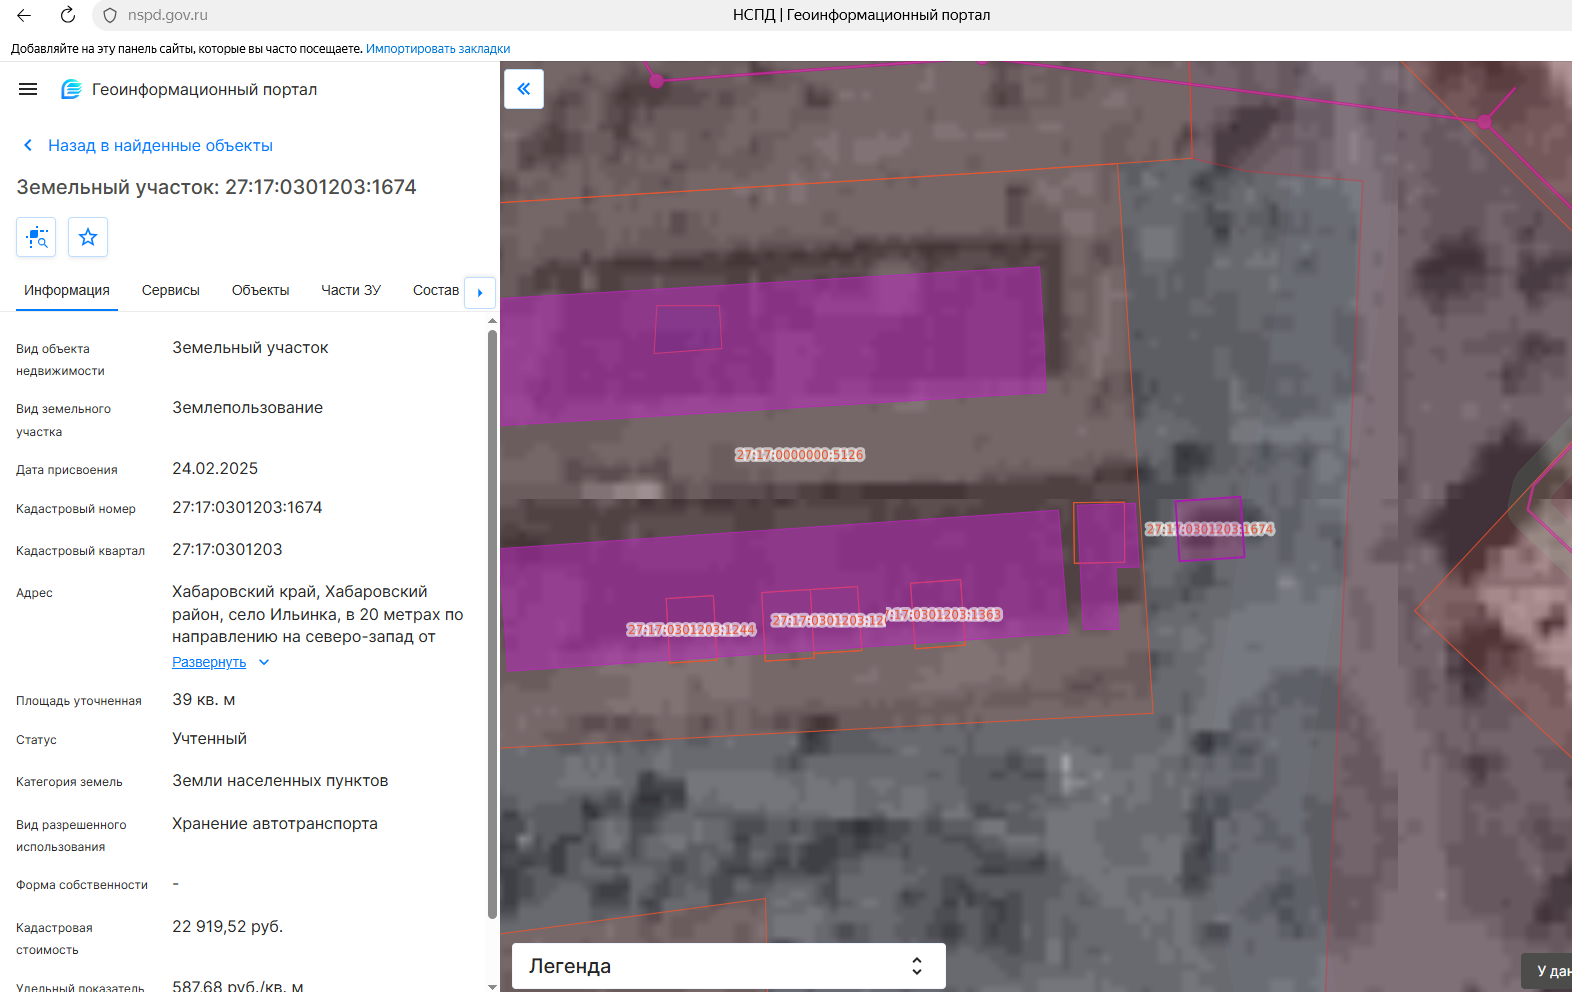Collapse the side panel with the double chevron

pos(524,89)
